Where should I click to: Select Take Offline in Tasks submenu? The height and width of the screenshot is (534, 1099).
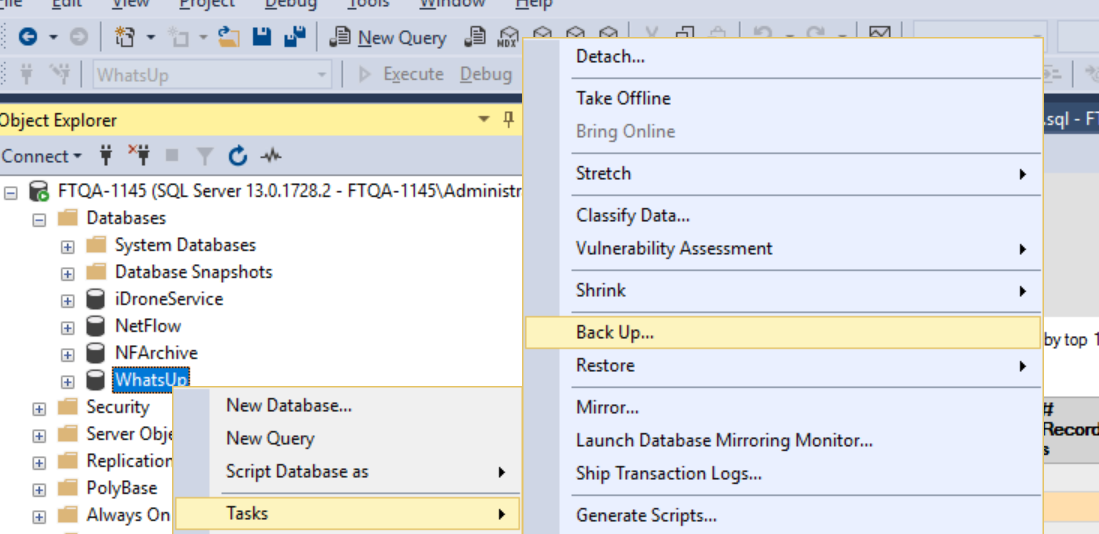tap(623, 98)
